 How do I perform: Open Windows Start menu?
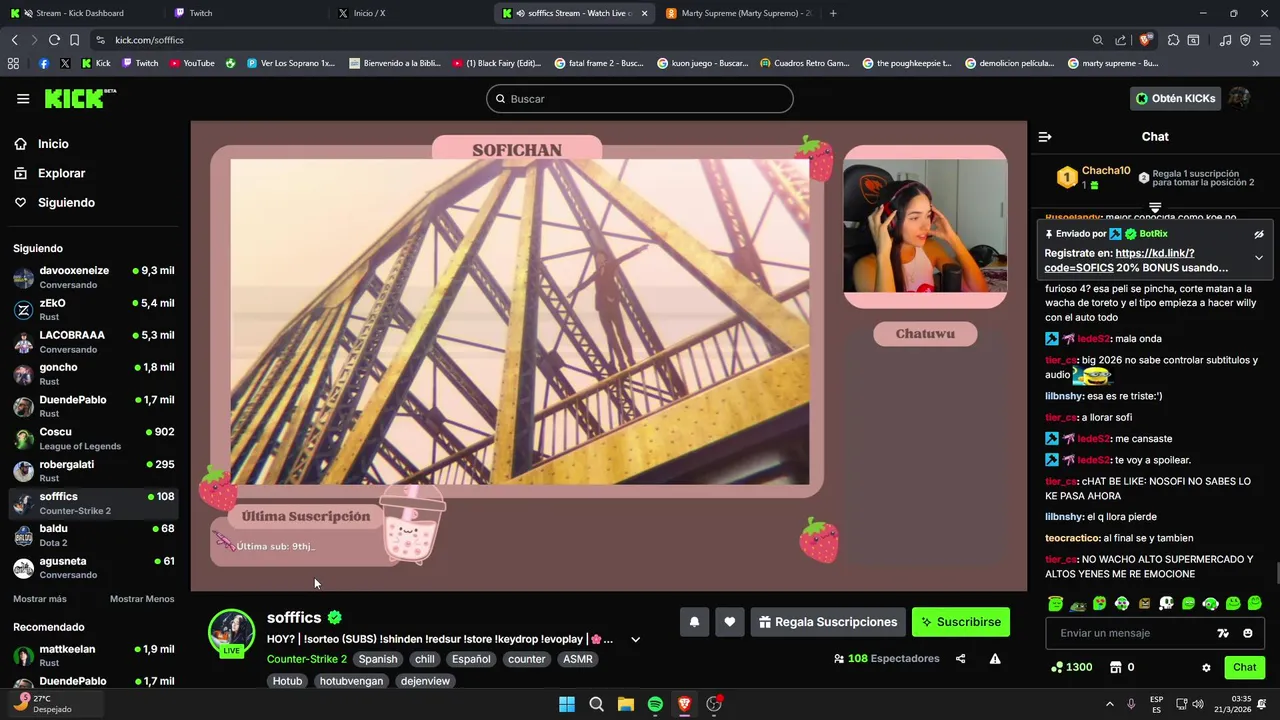pos(567,704)
